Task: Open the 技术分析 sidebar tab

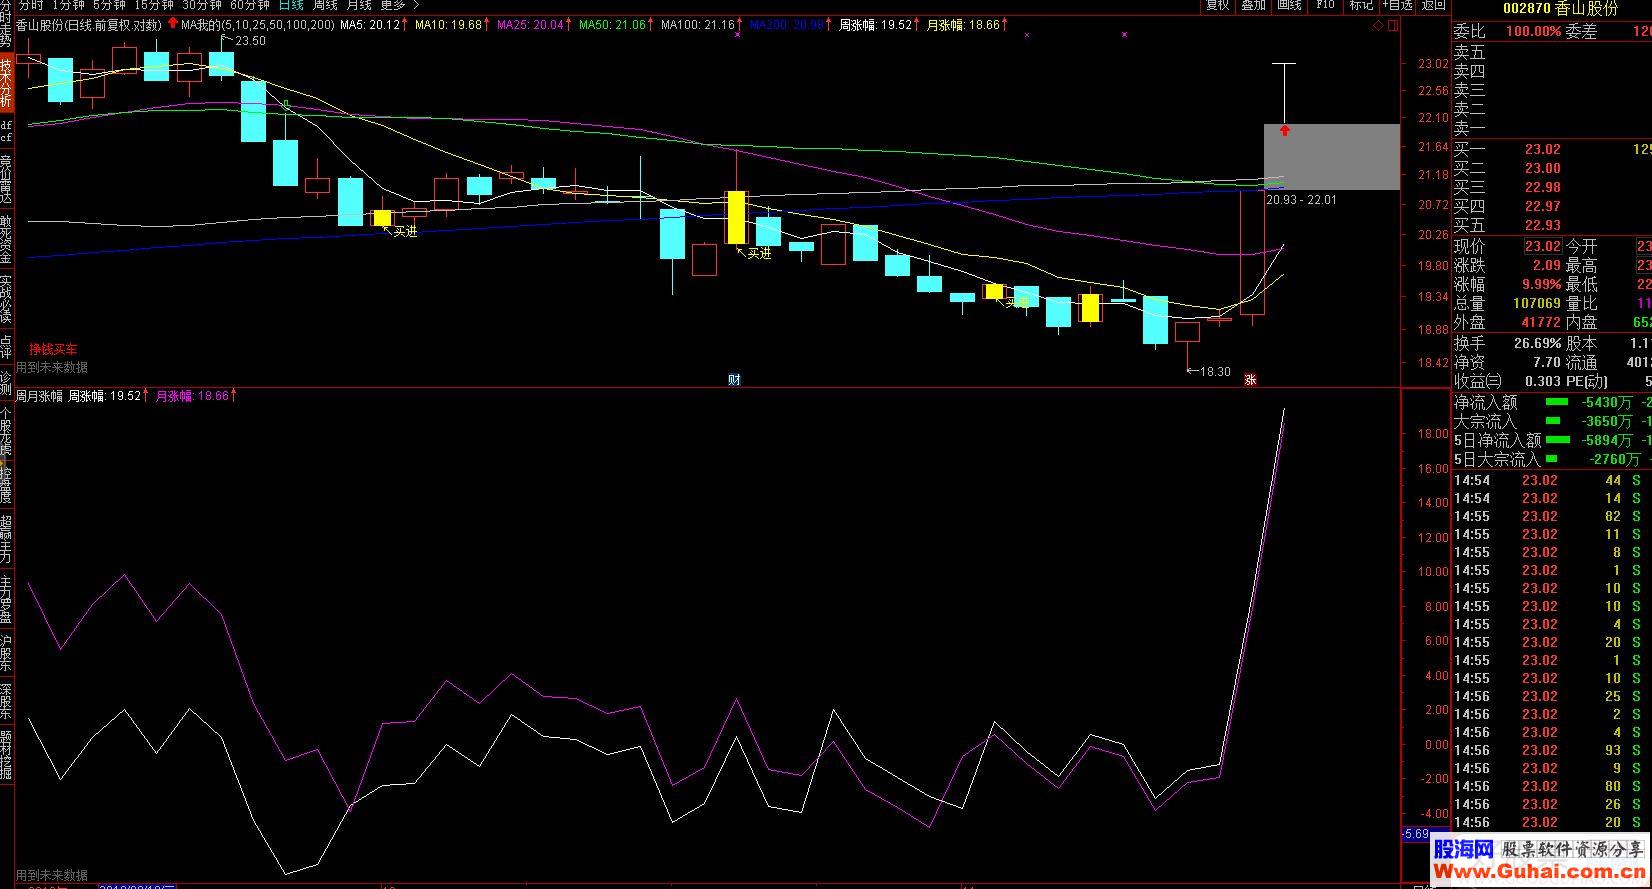Action: click(x=6, y=83)
